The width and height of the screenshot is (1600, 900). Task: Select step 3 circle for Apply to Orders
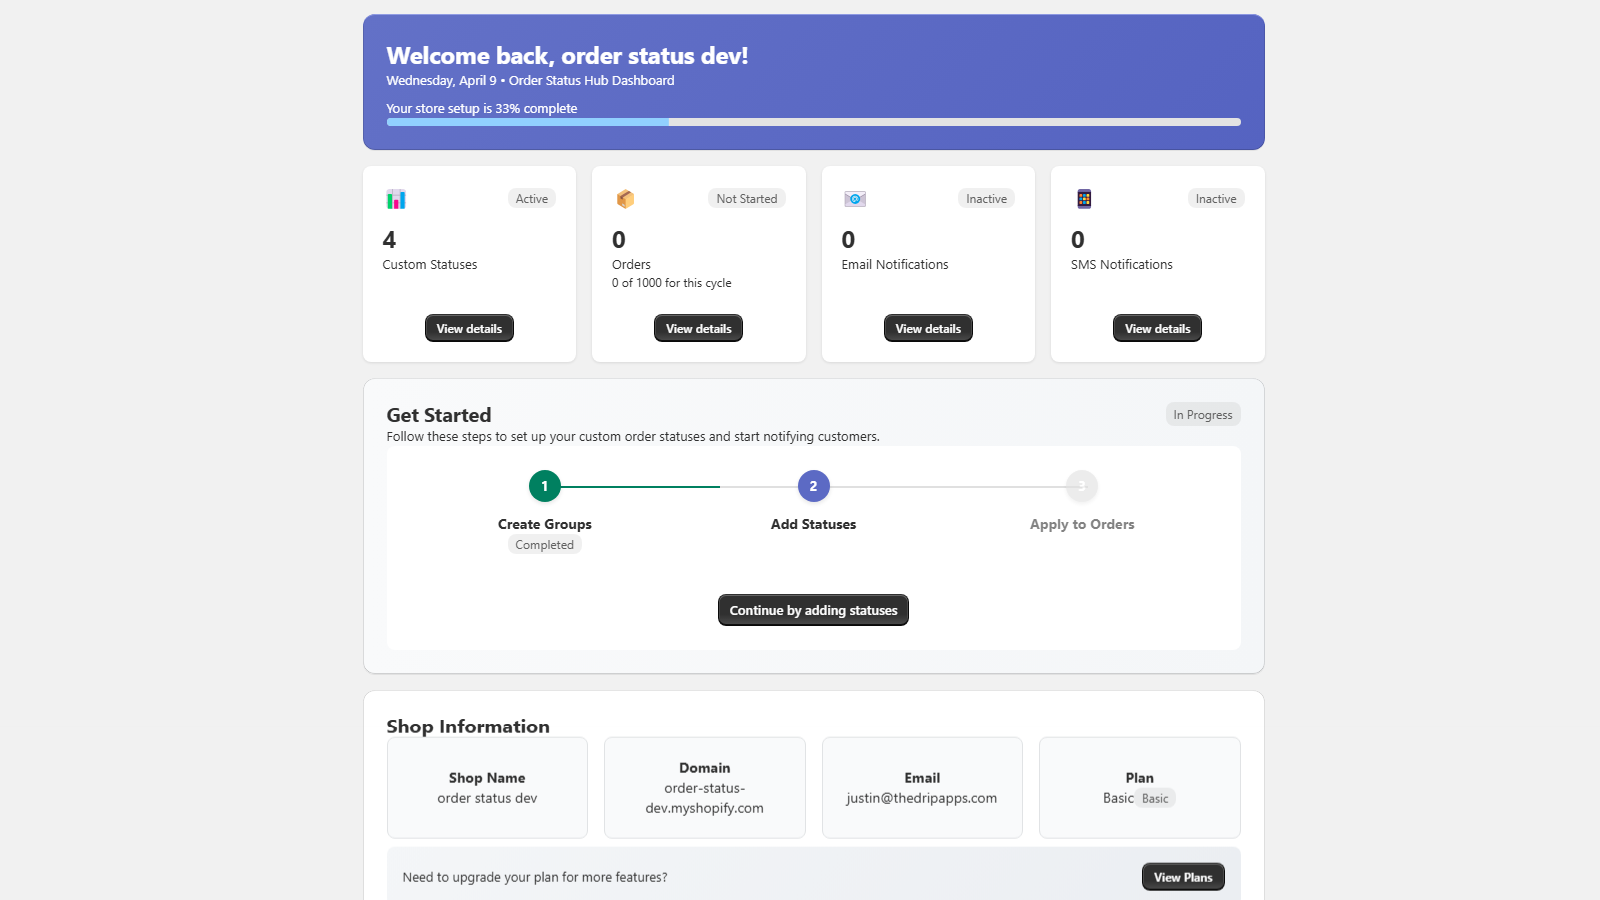1081,486
